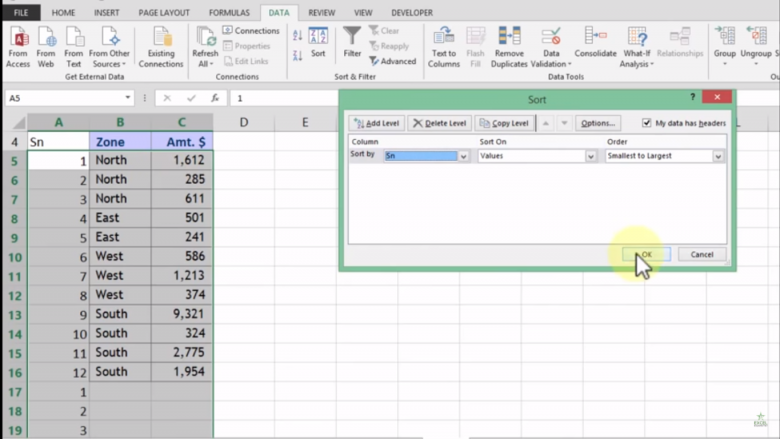Switch to the FORMULAS tab
Viewport: 780px width, 439px height.
[229, 12]
